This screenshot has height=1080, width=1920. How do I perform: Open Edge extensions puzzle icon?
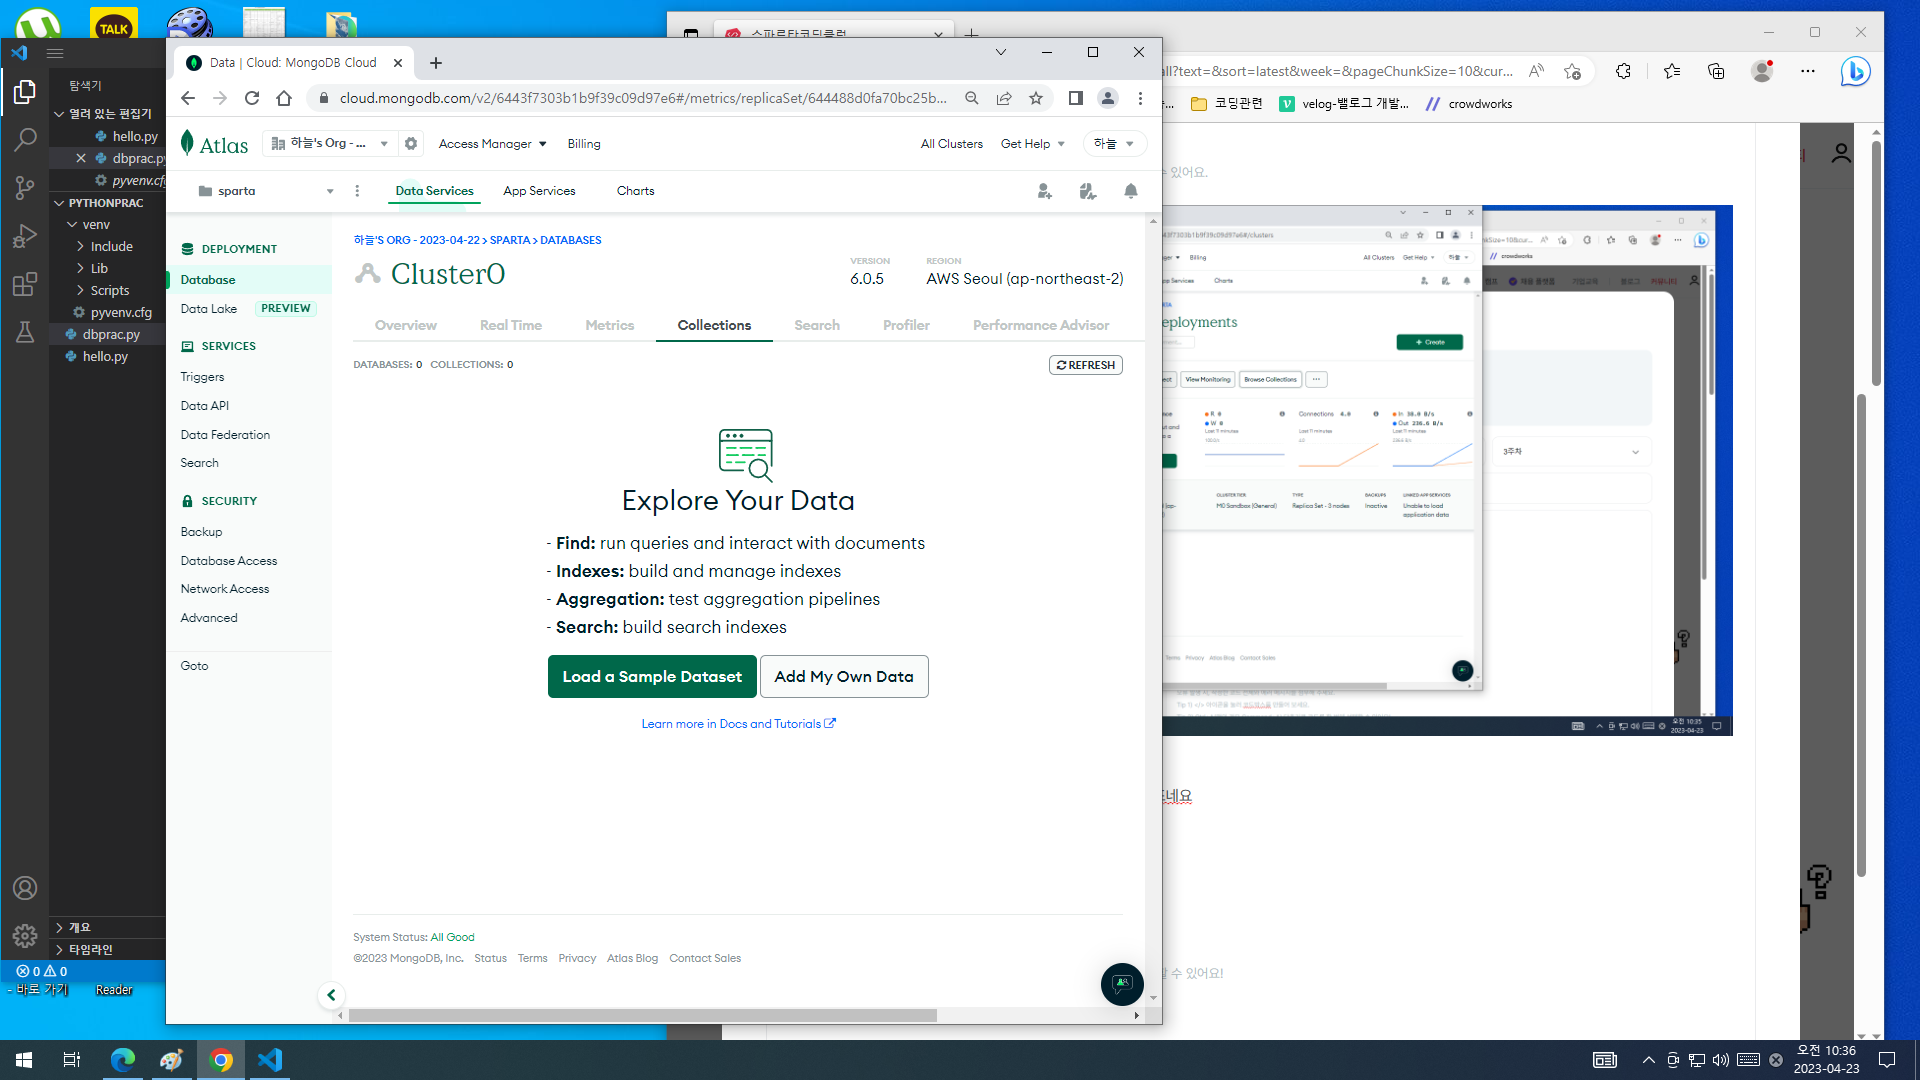(1623, 72)
